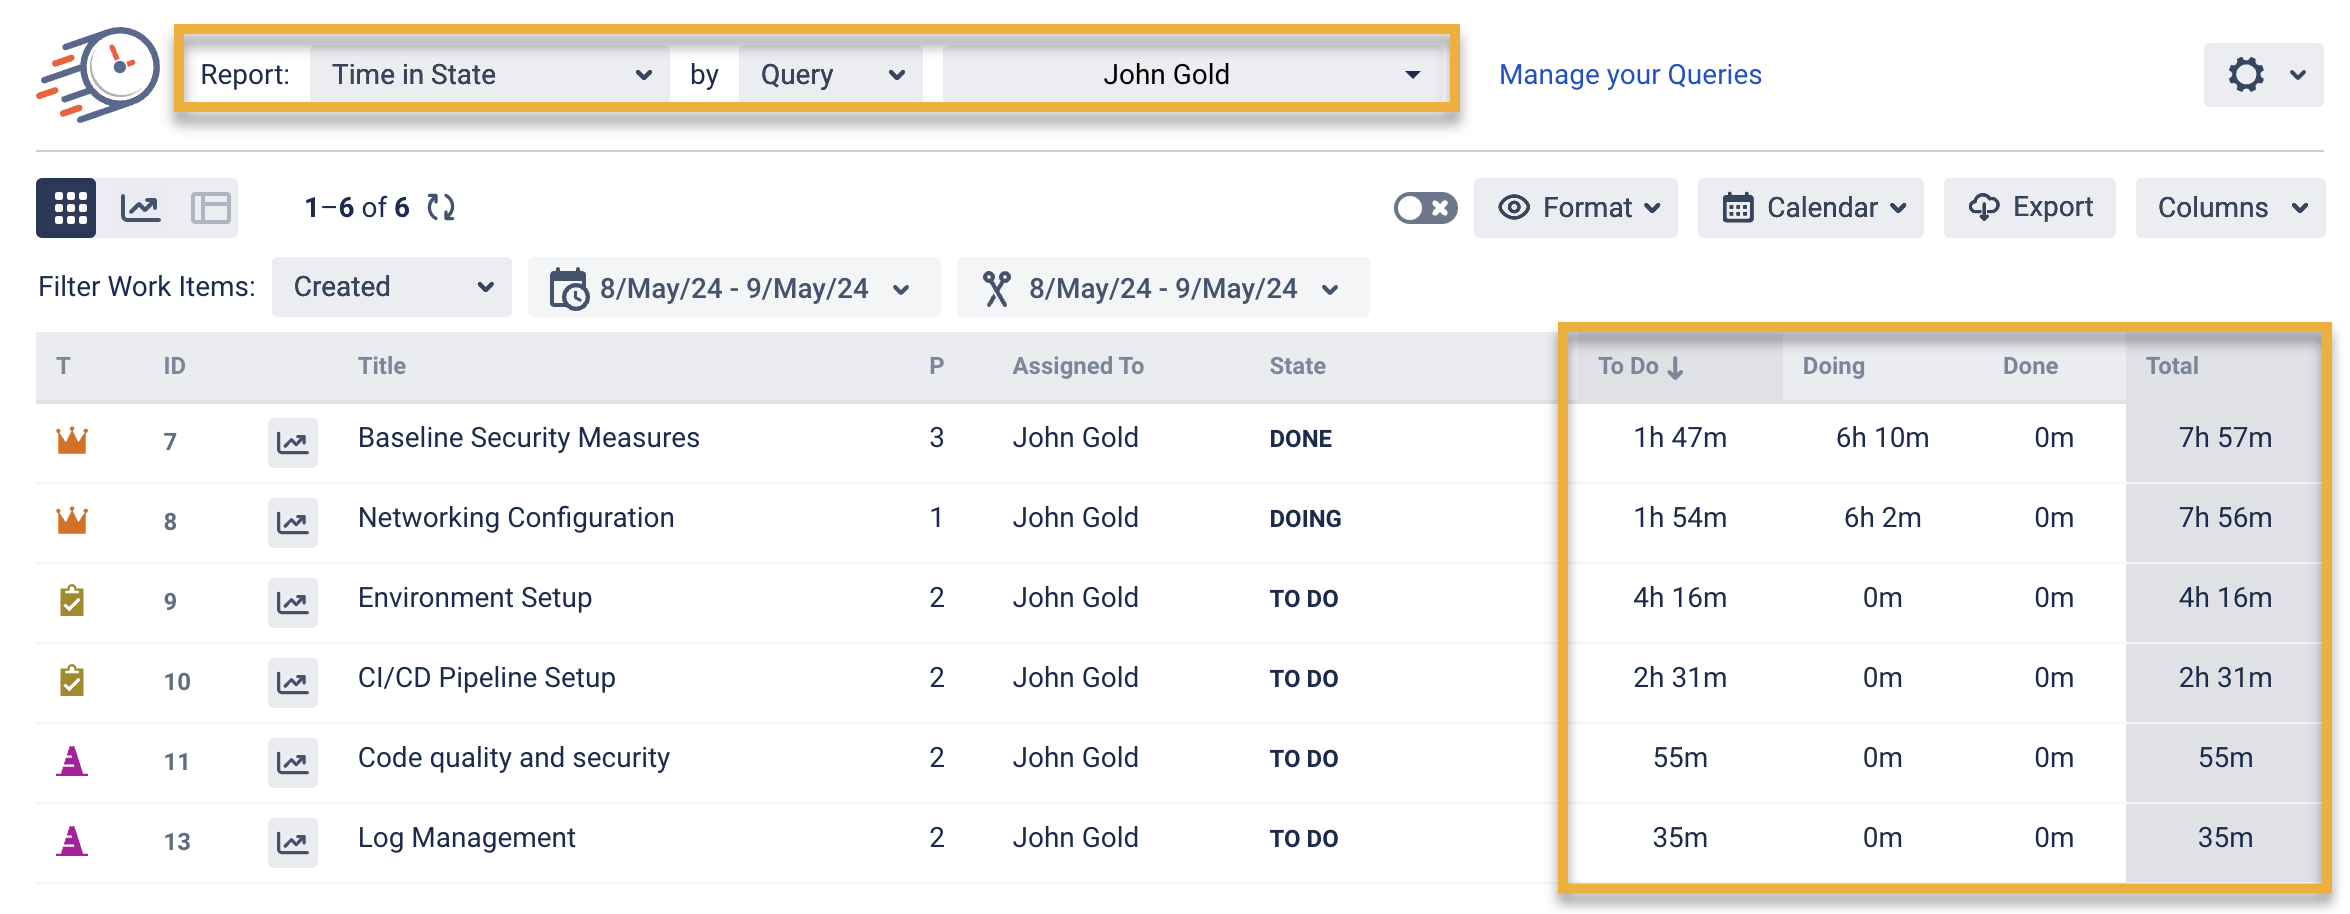Open the Created filter dropdown
Image resolution: width=2350 pixels, height=914 pixels.
[392, 287]
